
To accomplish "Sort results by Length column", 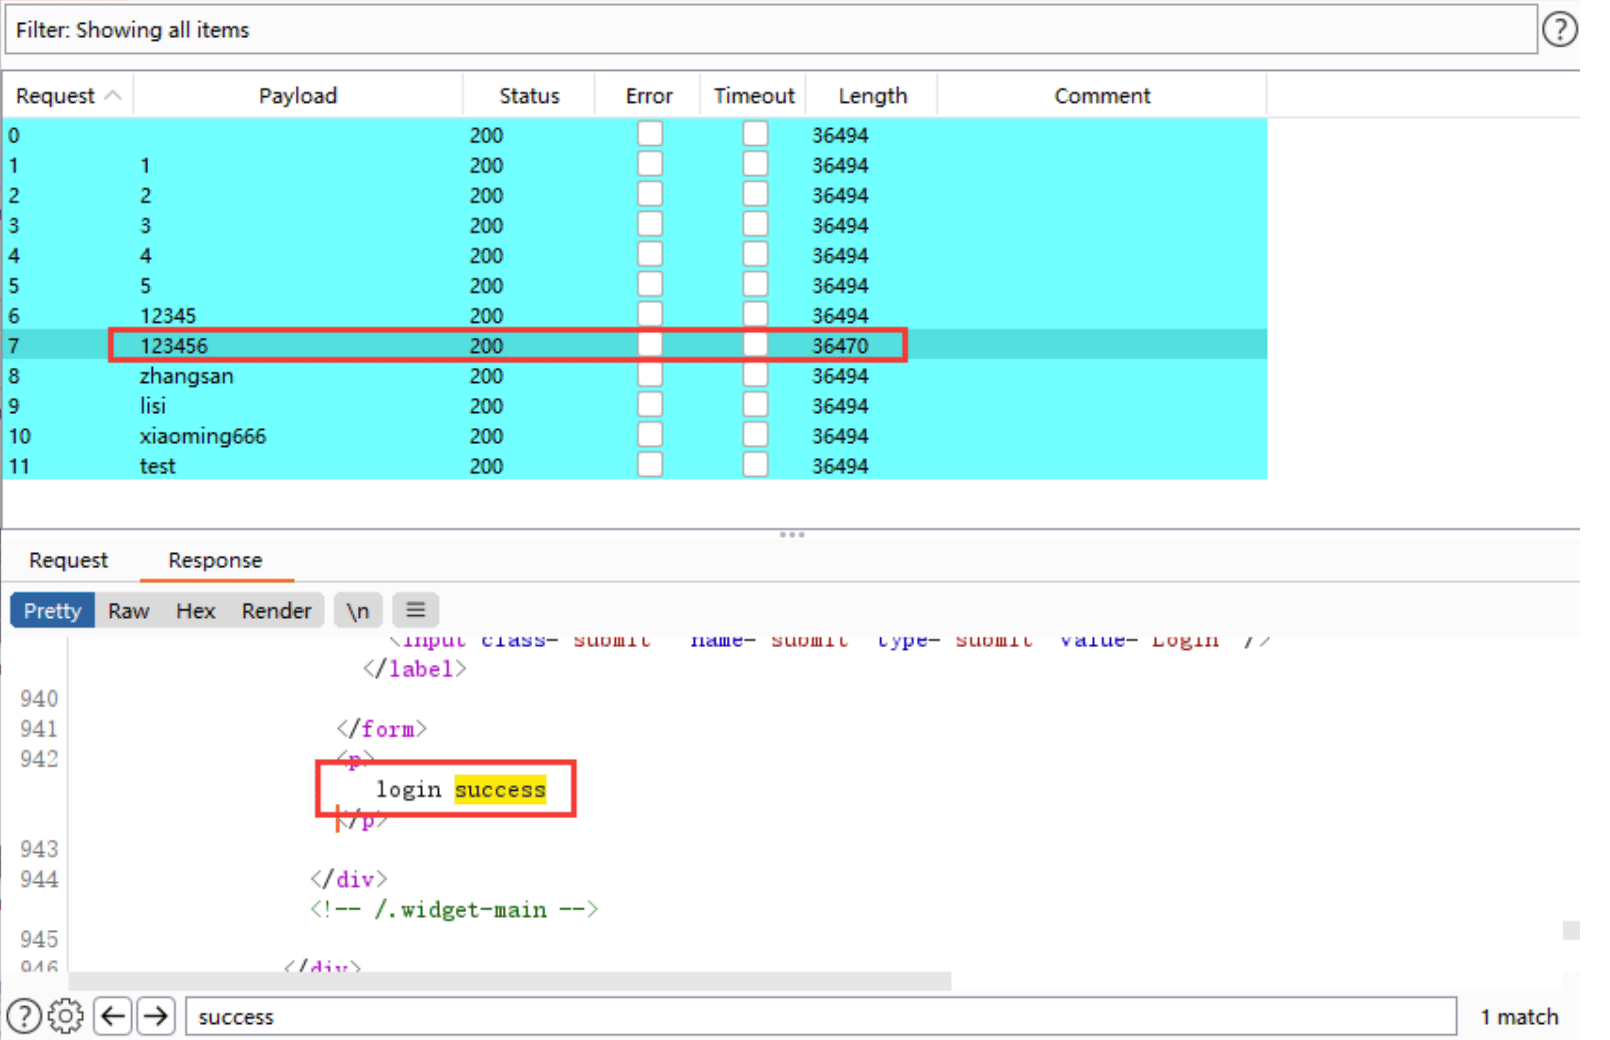I will tap(872, 96).
